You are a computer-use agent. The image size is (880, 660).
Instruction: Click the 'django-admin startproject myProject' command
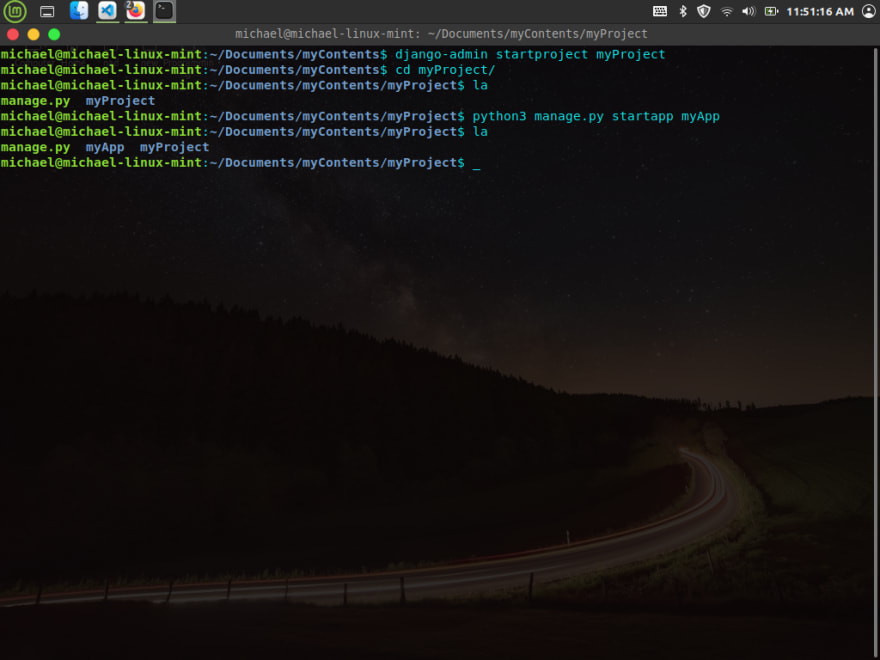[530, 54]
